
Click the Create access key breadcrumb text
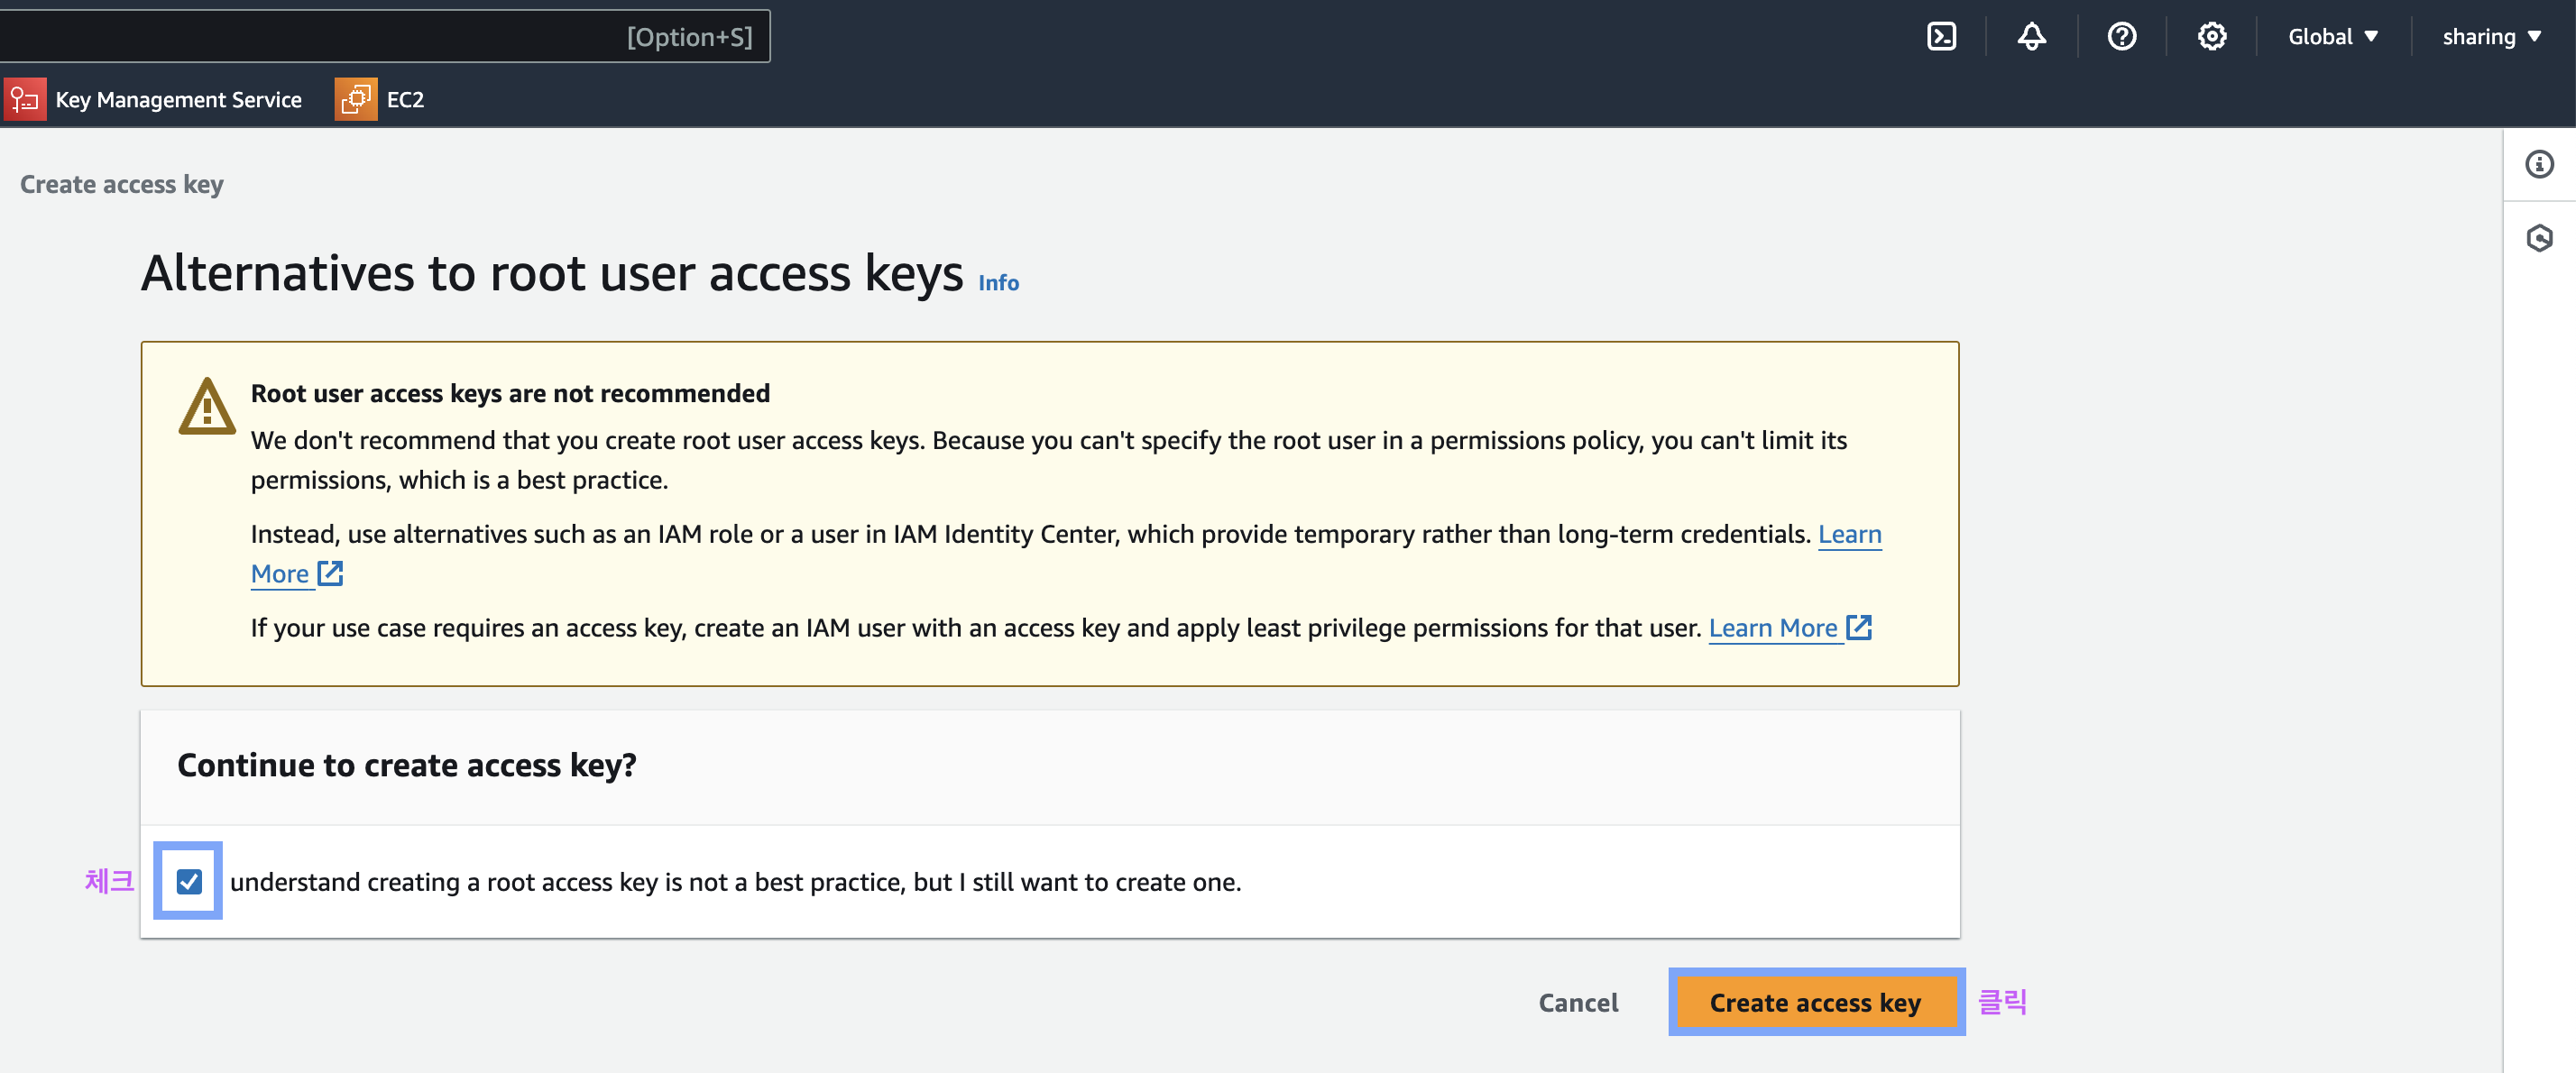tap(122, 184)
